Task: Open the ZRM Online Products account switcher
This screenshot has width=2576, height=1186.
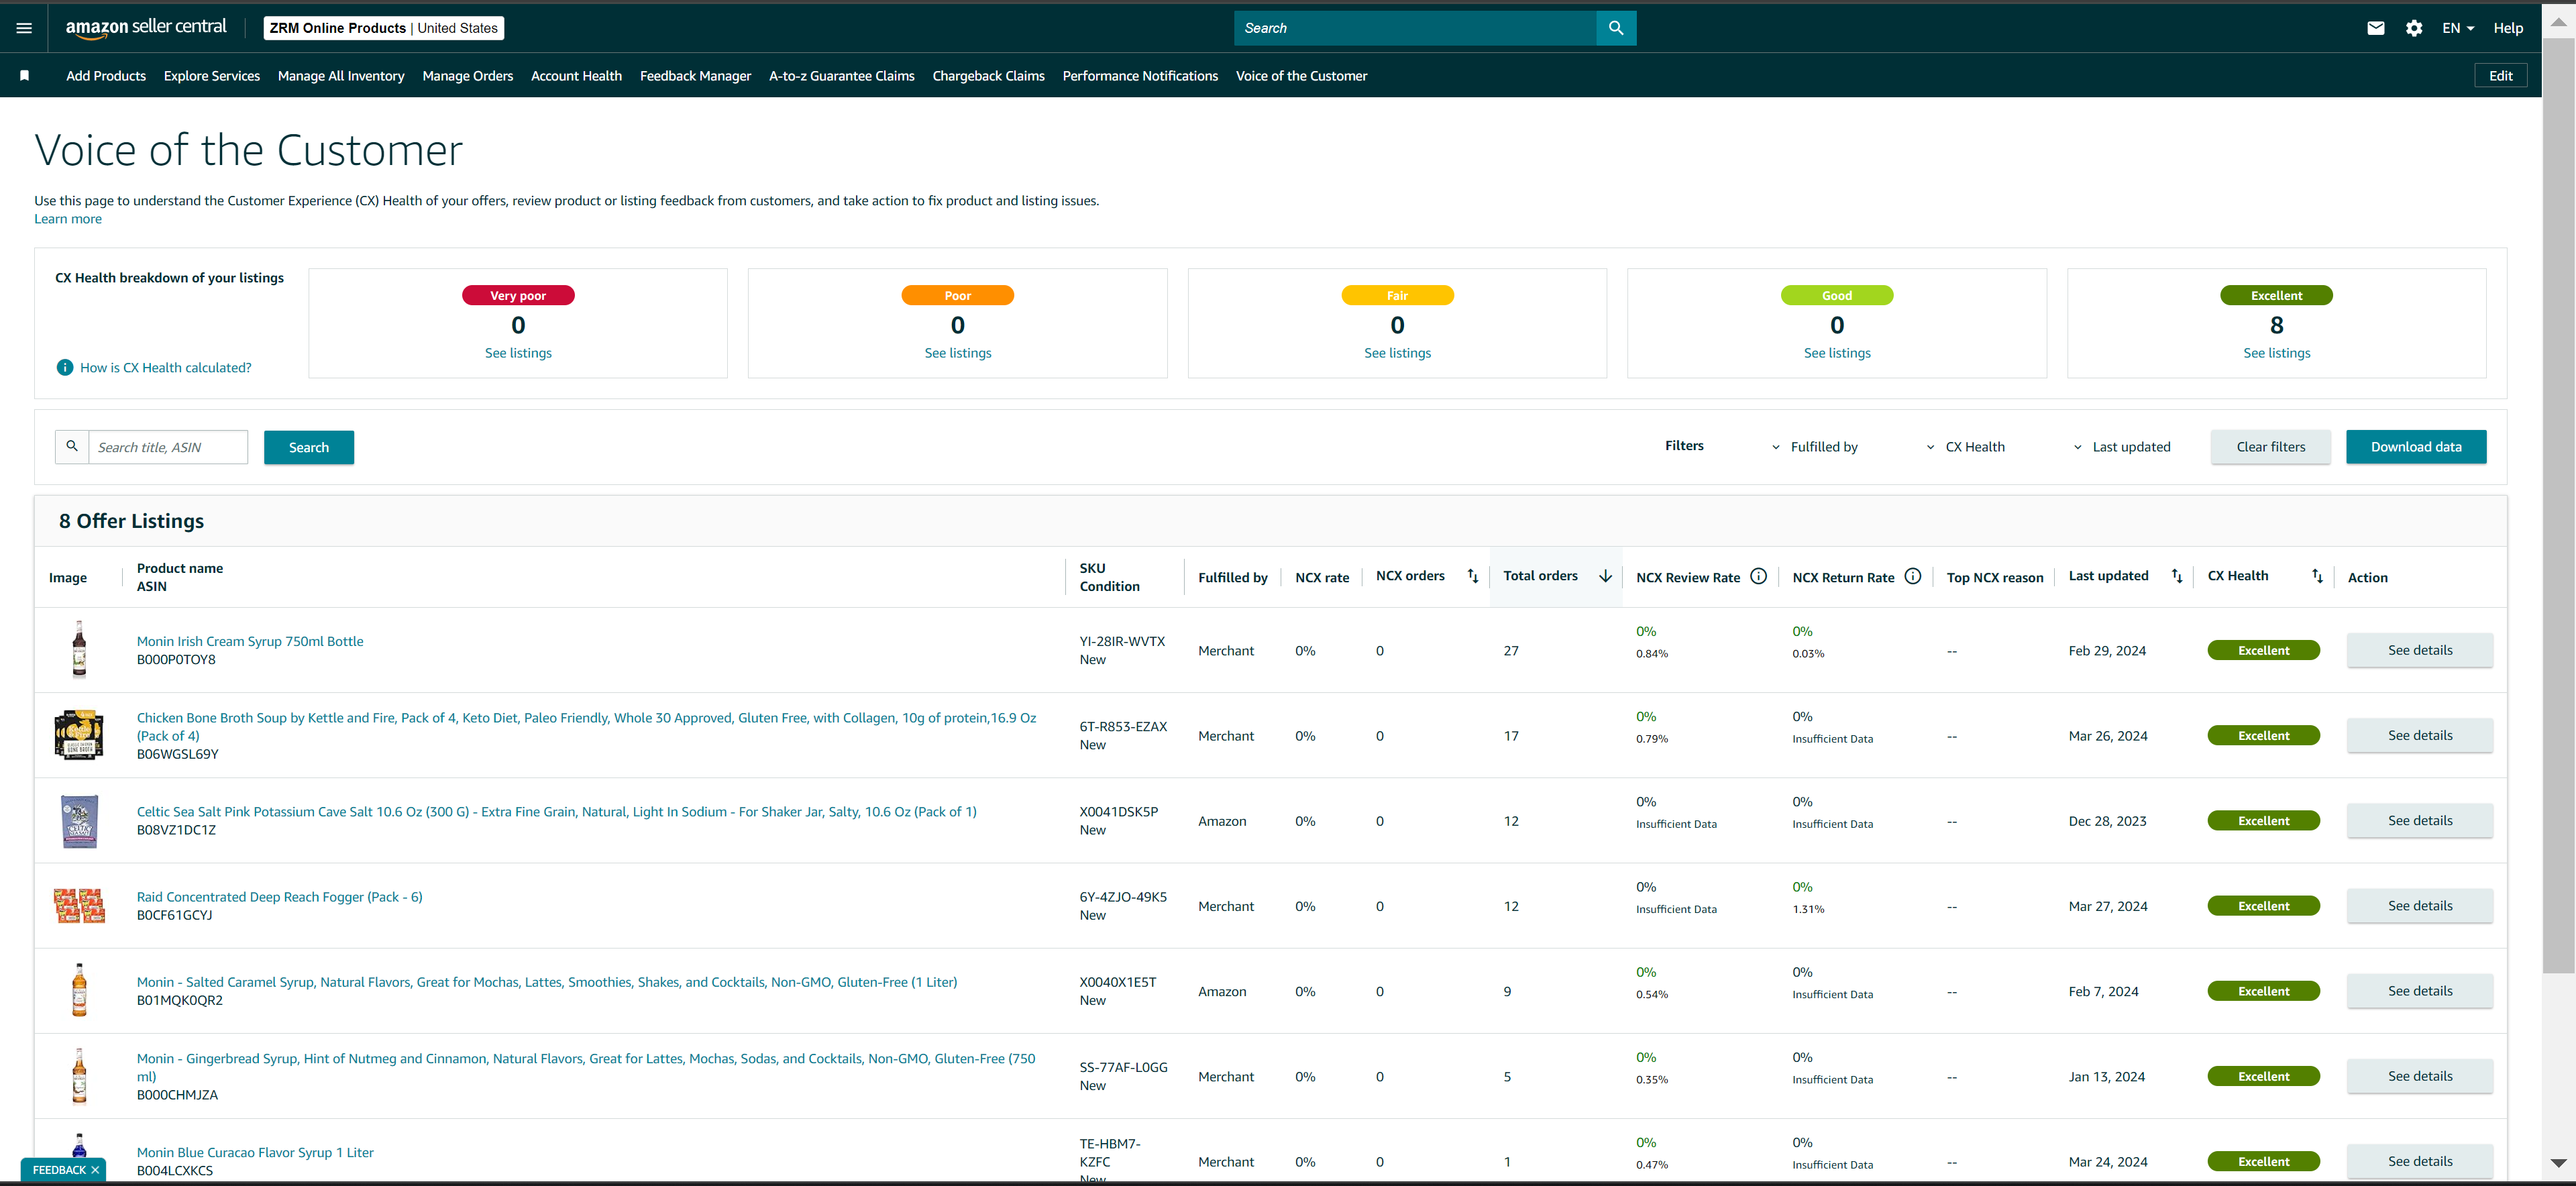Action: pos(384,28)
